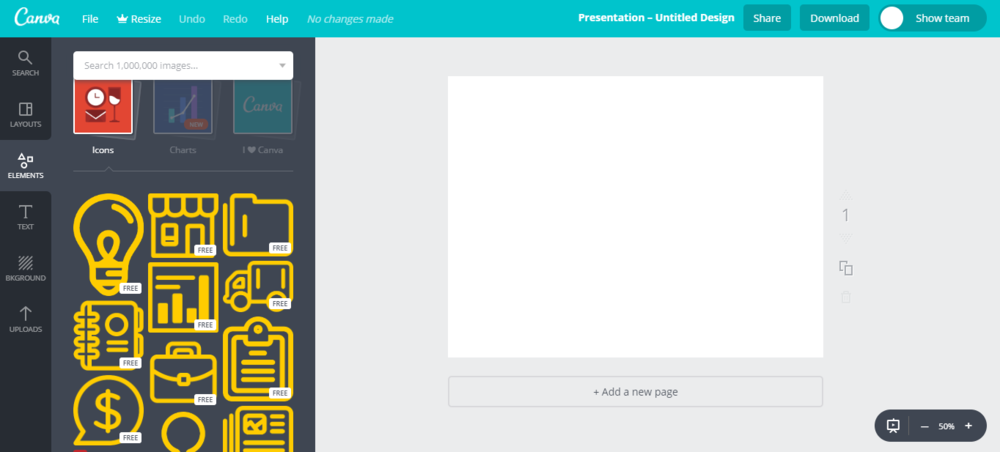Open the File menu
Image resolution: width=1000 pixels, height=452 pixels.
tap(90, 19)
